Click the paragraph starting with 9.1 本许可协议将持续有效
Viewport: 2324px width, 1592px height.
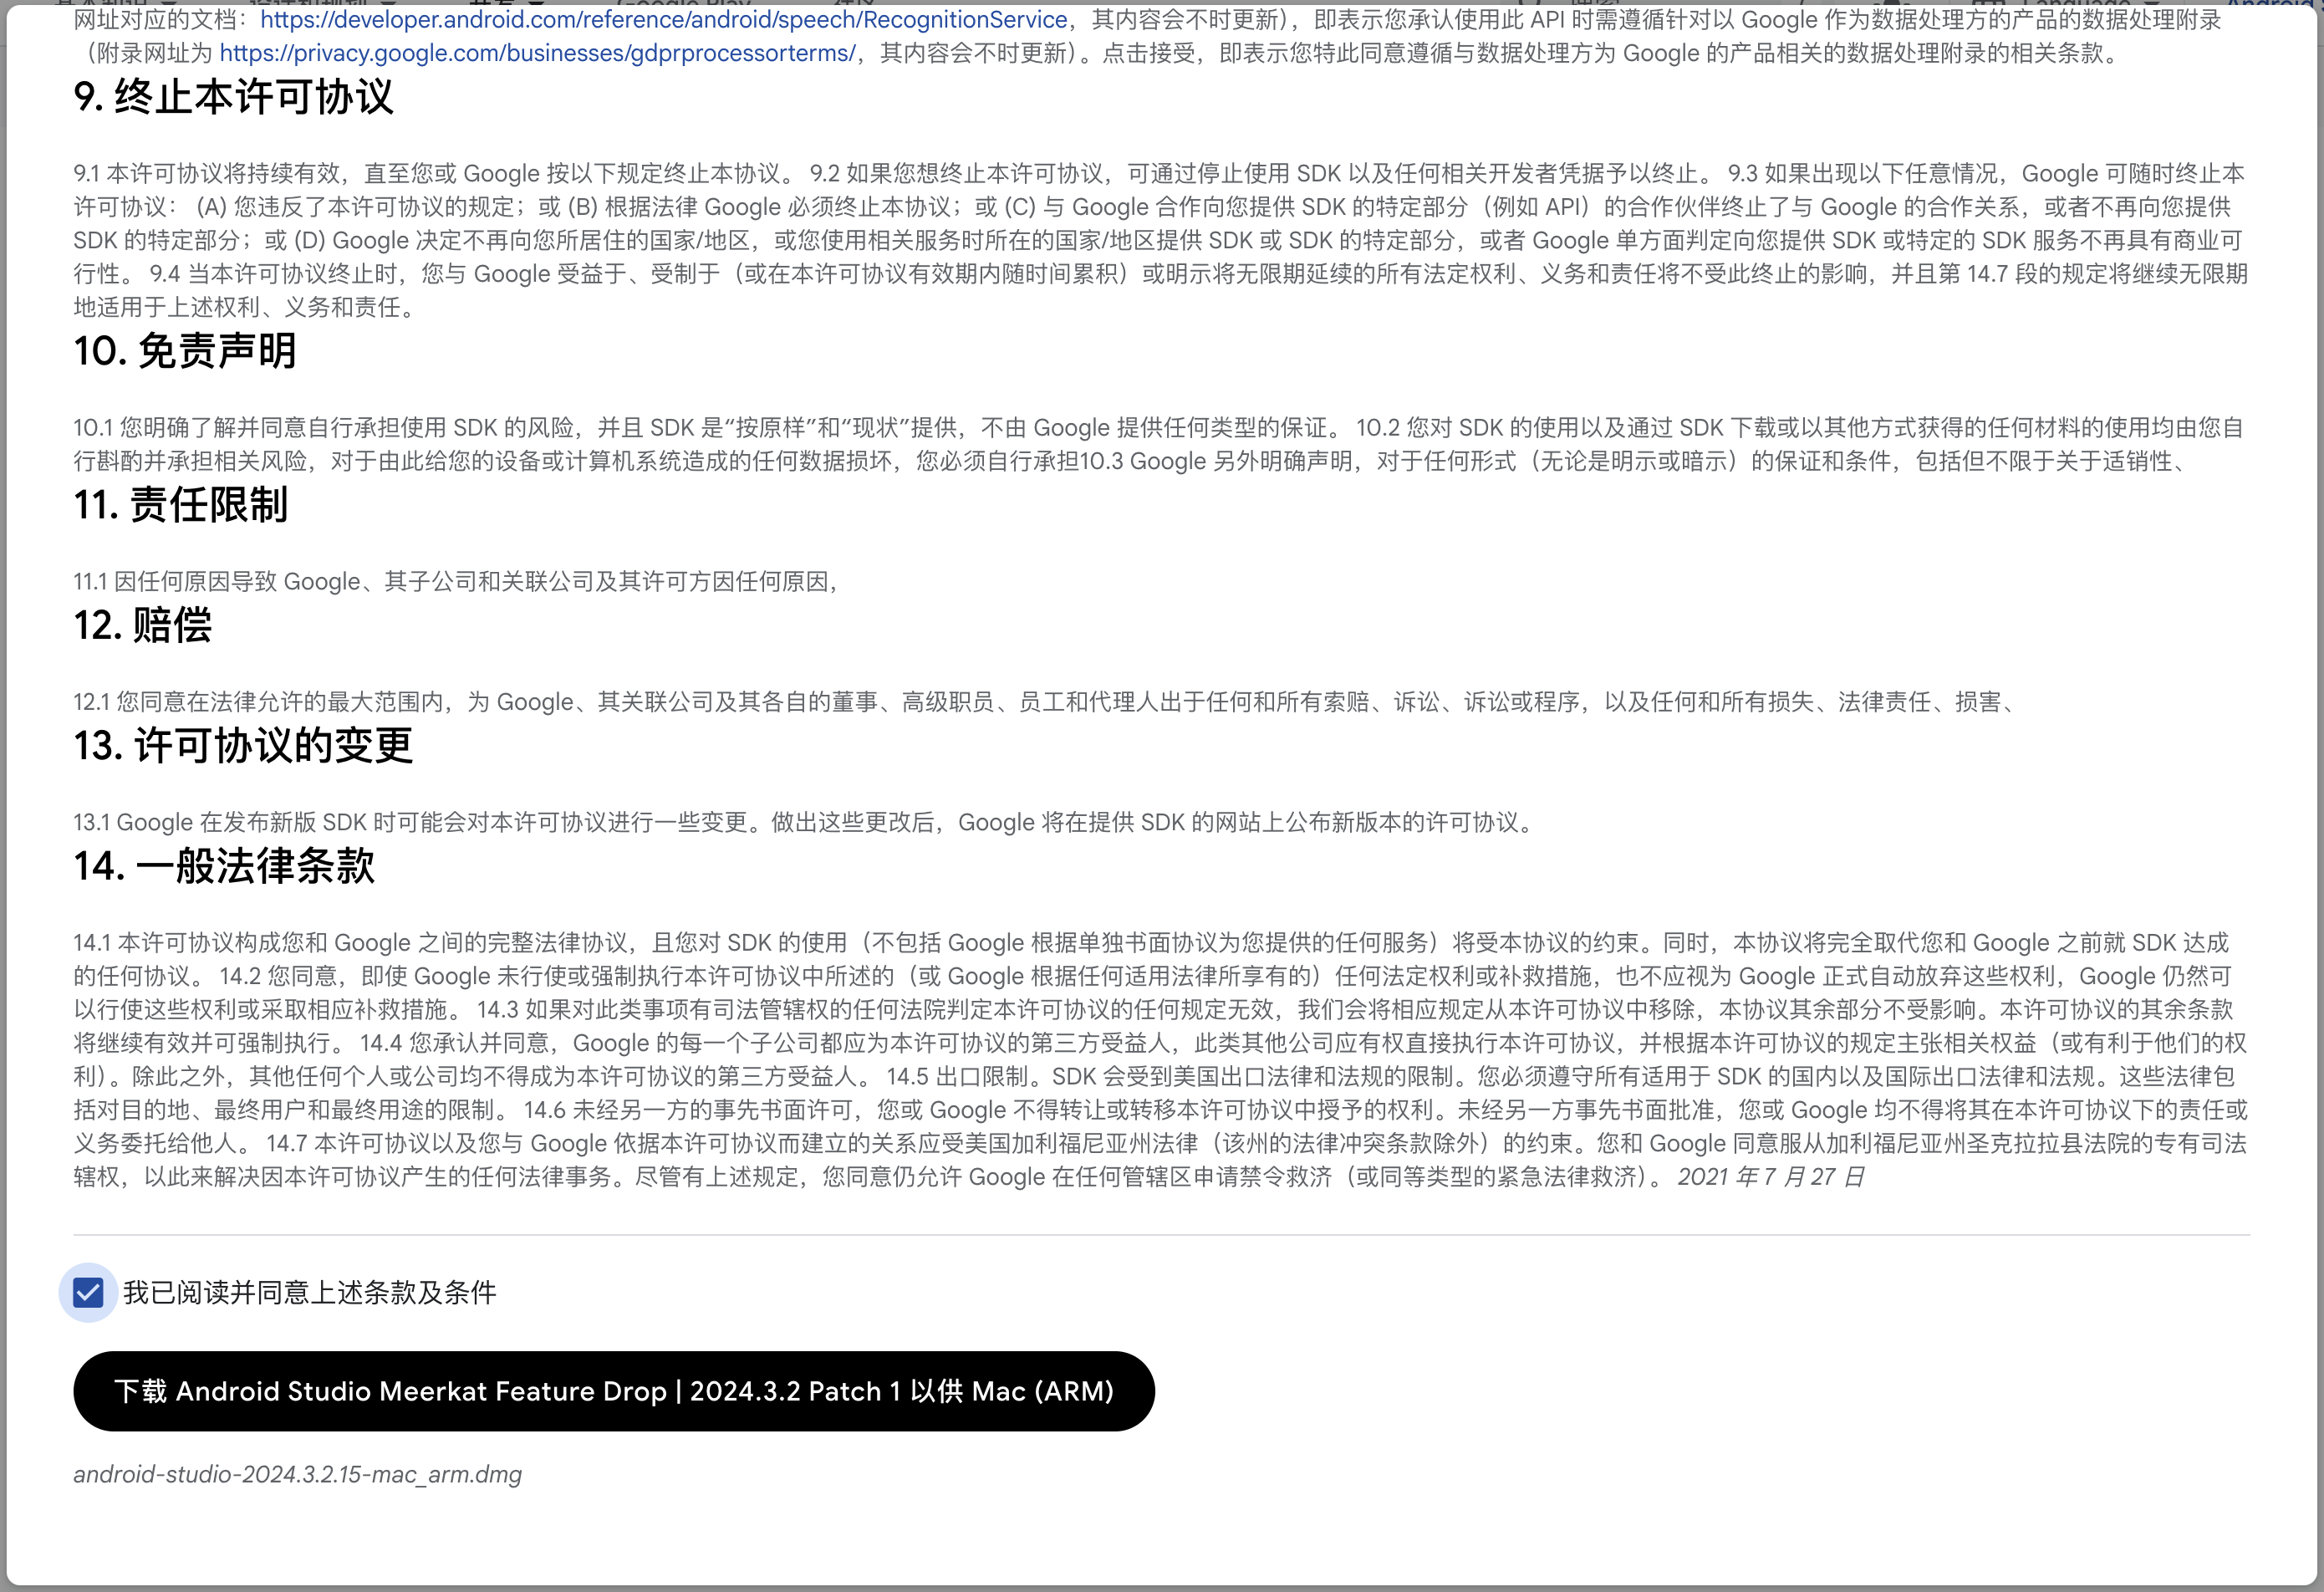[x=1160, y=240]
